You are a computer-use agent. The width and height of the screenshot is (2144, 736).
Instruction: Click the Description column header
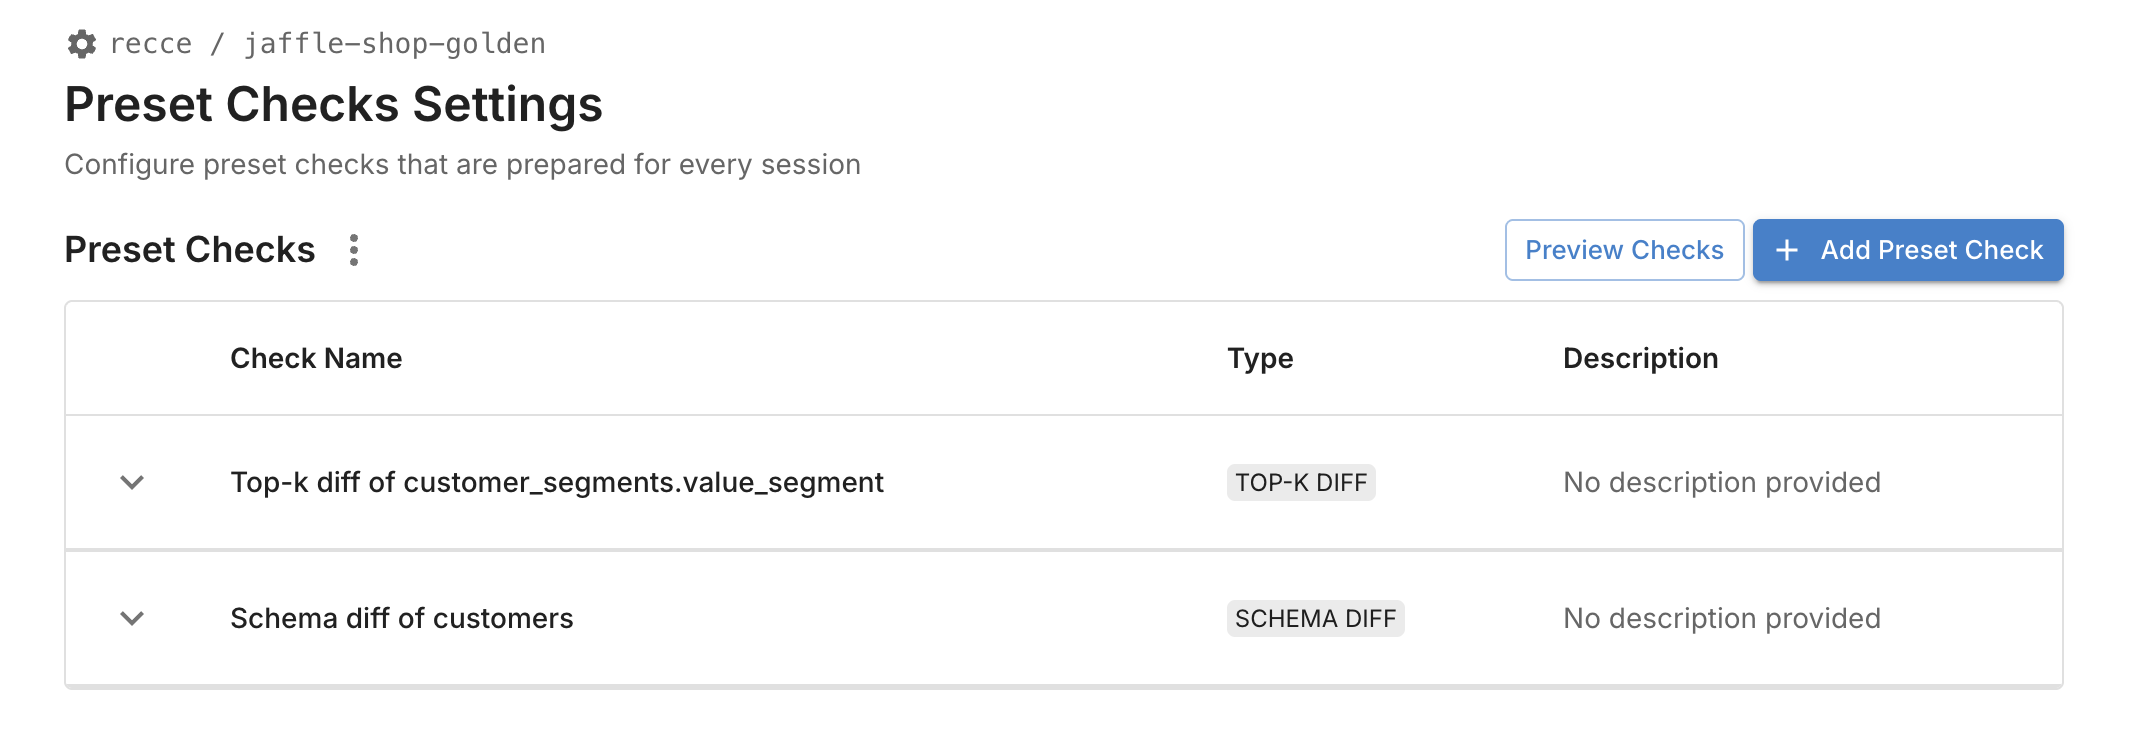click(1640, 358)
